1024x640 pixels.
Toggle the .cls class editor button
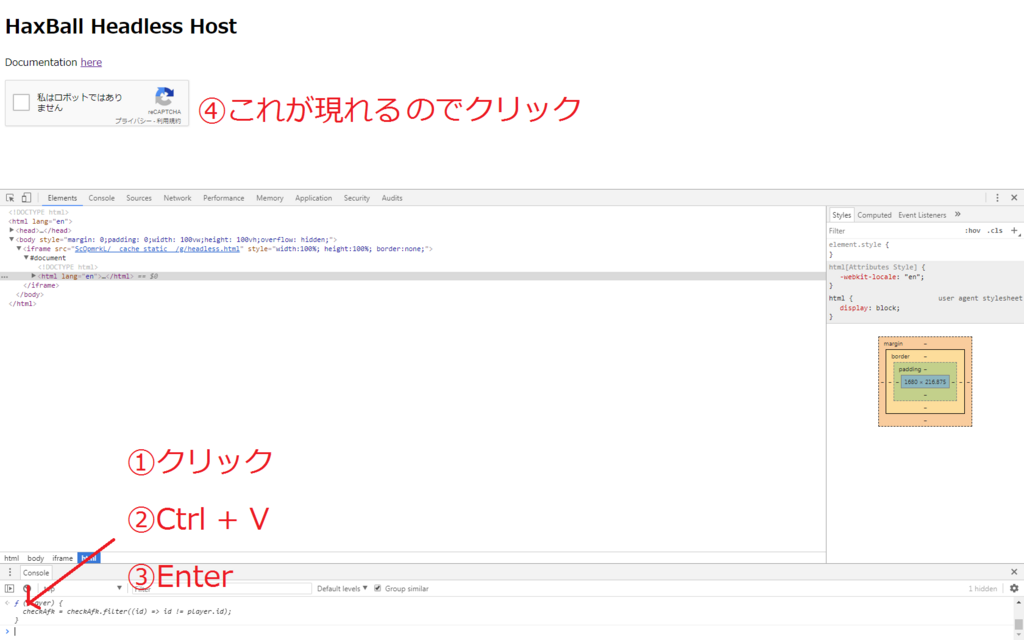pyautogui.click(x=995, y=231)
